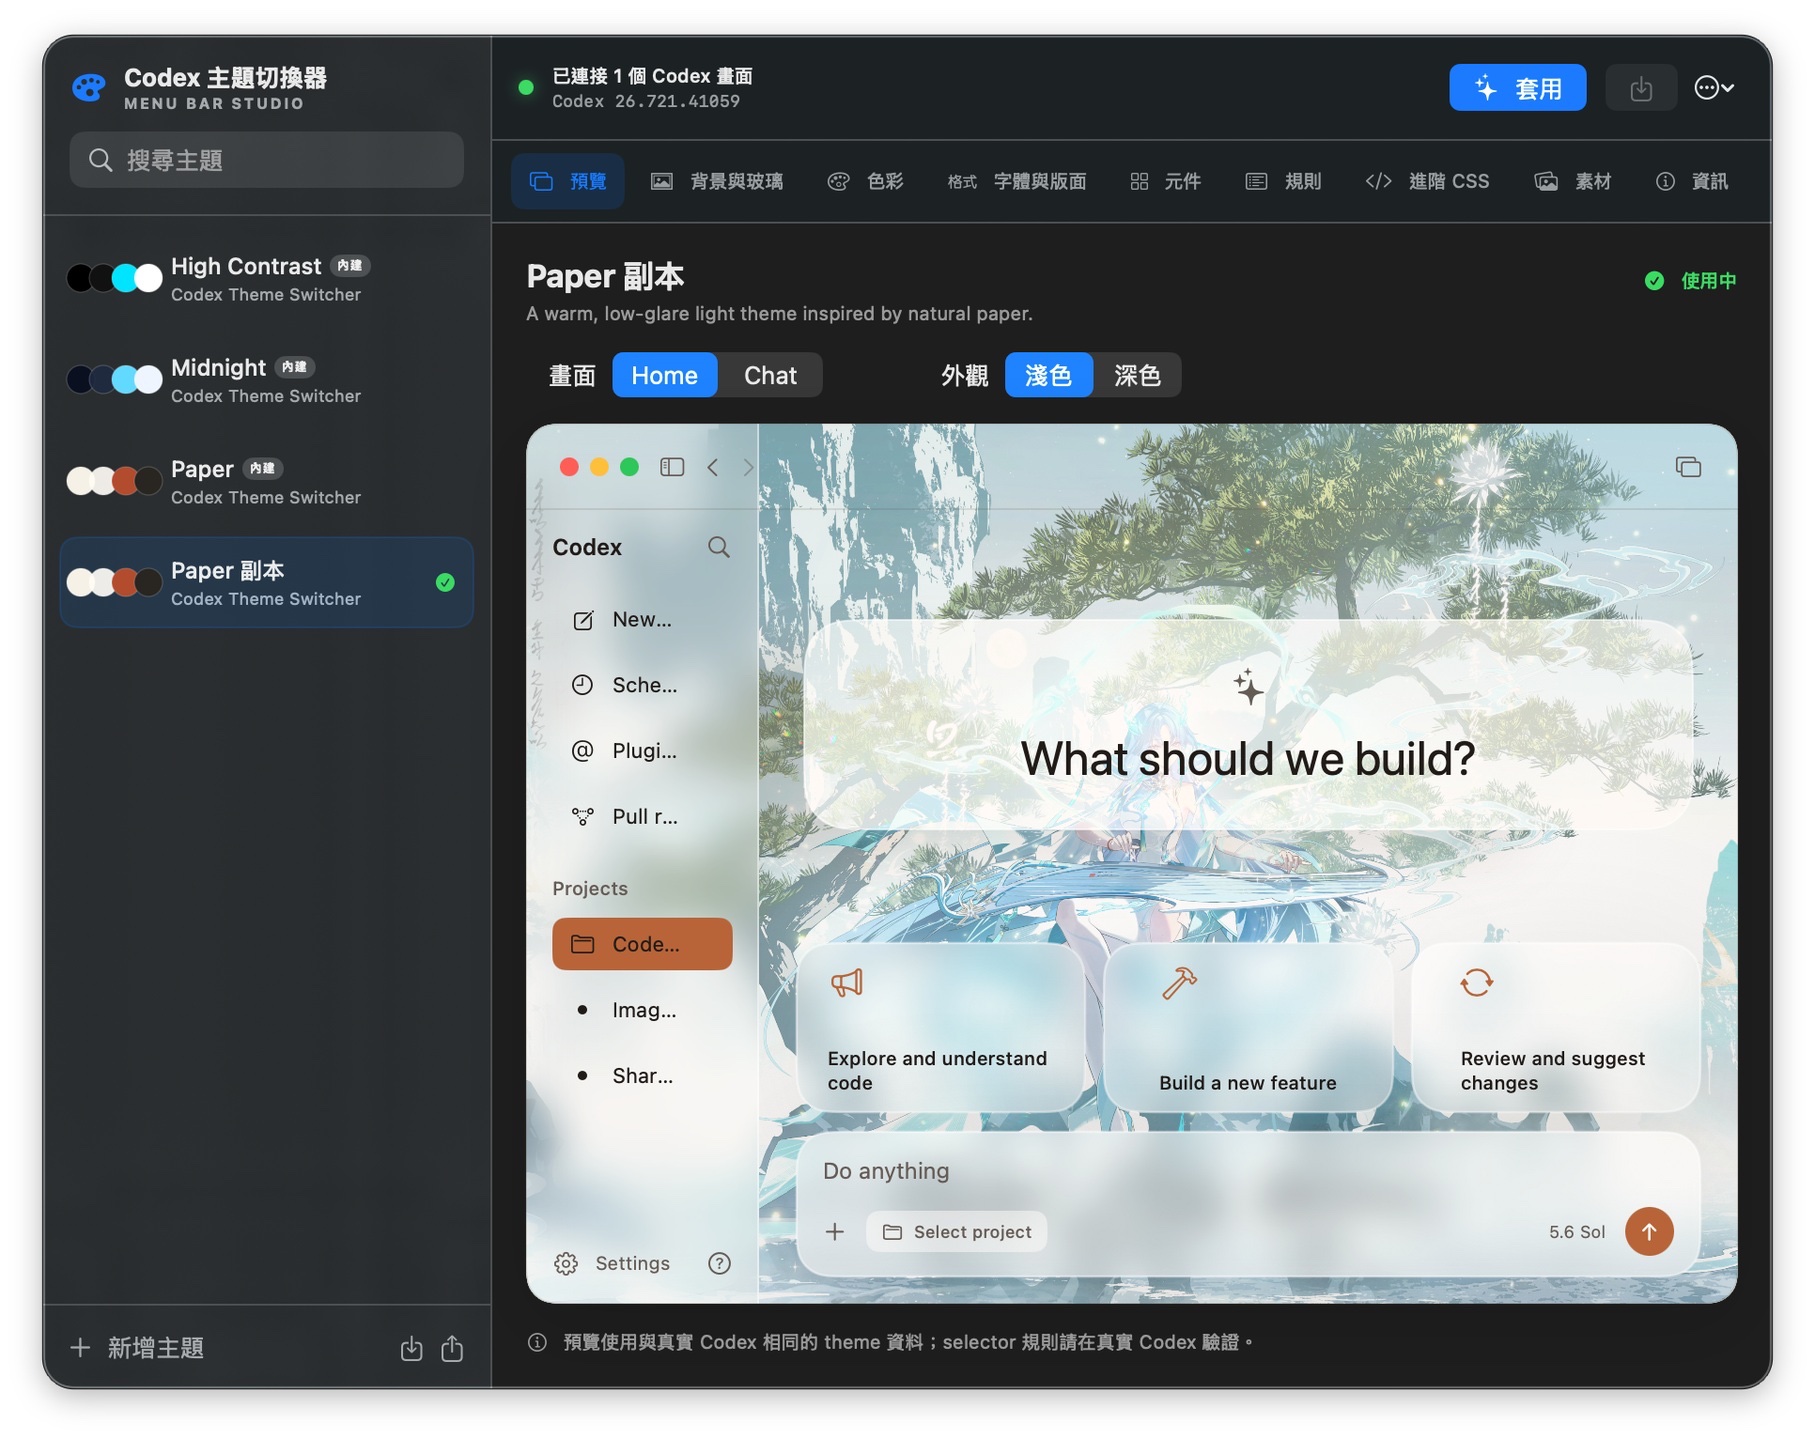Choose the Home screen preview
The image size is (1815, 1439).
point(664,375)
